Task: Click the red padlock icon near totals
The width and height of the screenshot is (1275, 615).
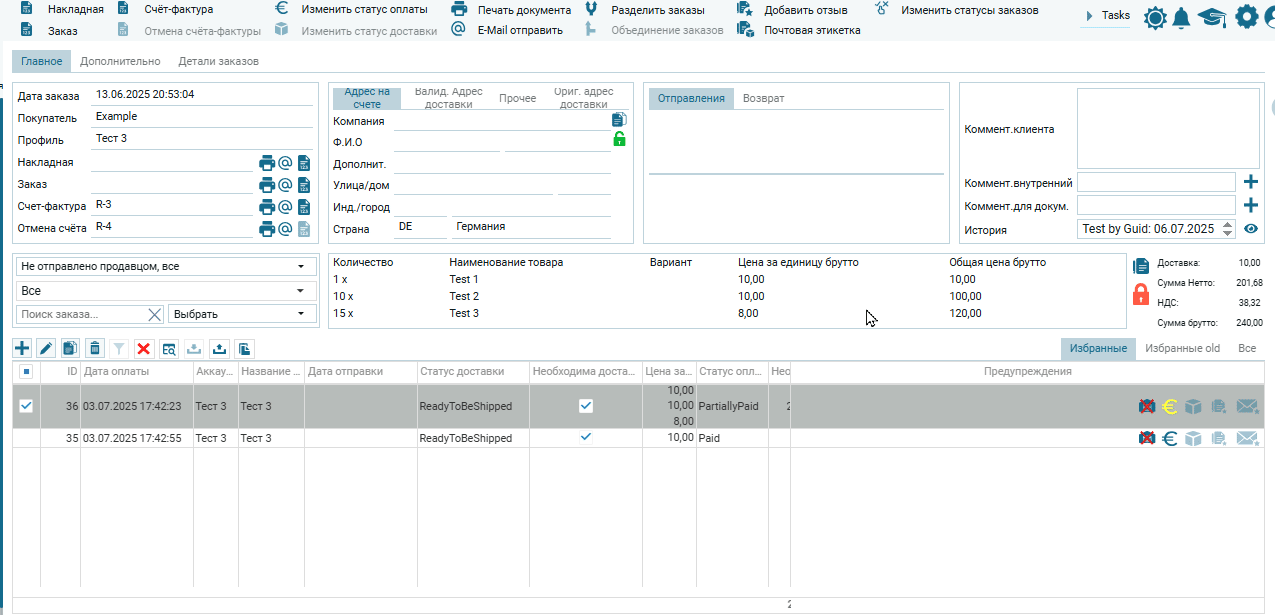Action: tap(1140, 294)
